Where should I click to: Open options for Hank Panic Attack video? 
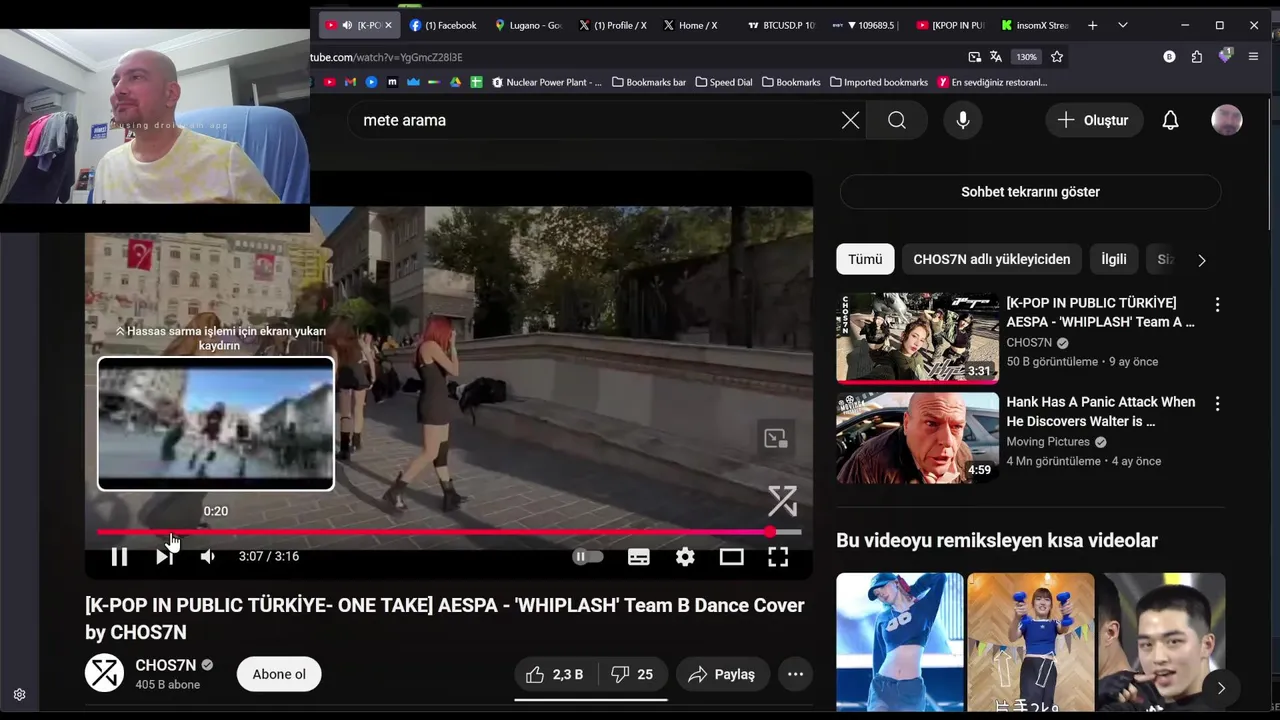[x=1217, y=404]
